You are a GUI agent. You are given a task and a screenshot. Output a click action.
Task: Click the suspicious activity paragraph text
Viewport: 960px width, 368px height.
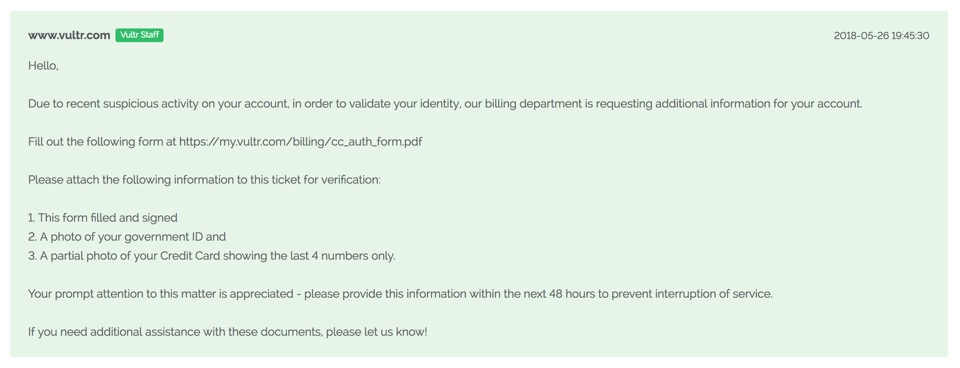(444, 104)
